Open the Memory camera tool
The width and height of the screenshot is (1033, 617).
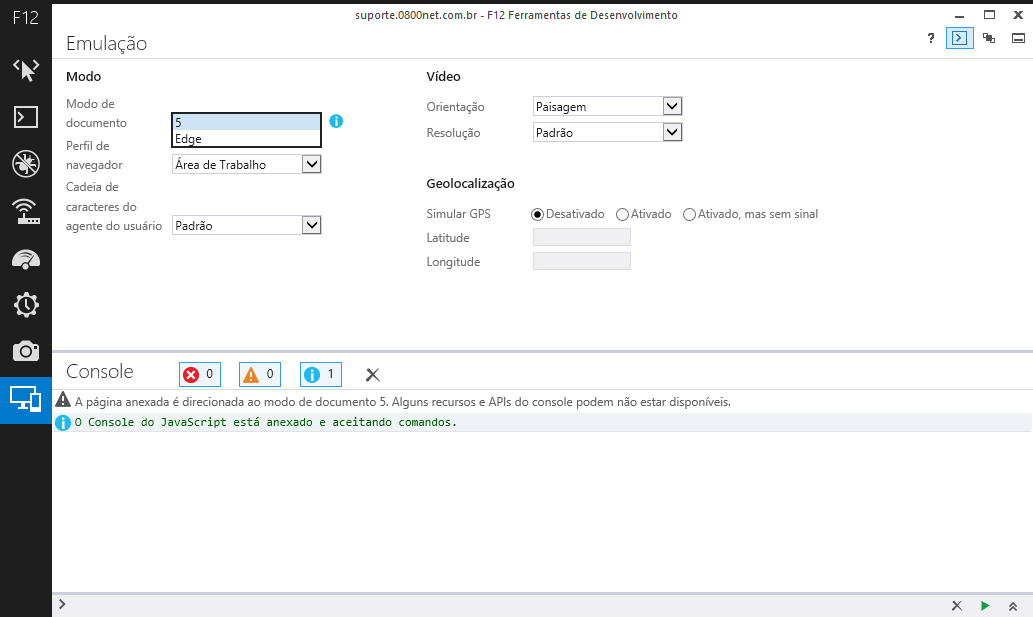[x=26, y=351]
